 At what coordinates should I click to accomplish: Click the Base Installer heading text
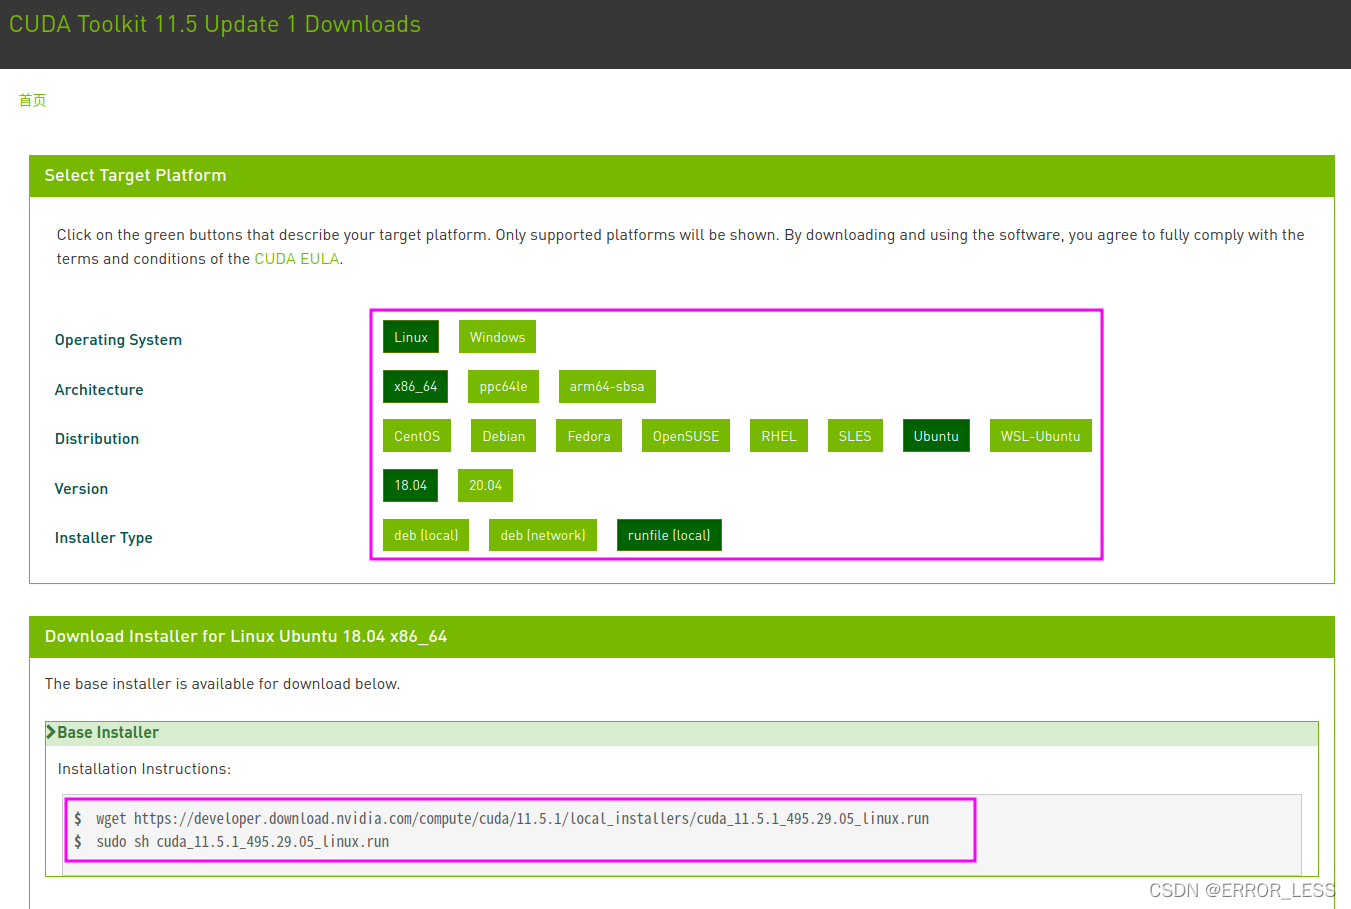click(108, 732)
